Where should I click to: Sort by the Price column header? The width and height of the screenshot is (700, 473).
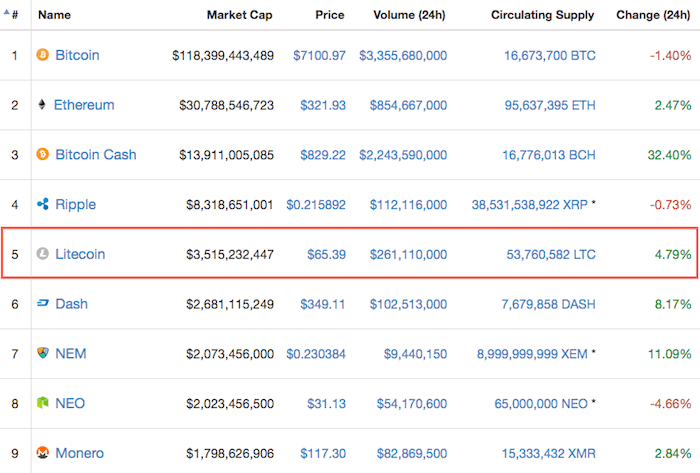pos(330,15)
